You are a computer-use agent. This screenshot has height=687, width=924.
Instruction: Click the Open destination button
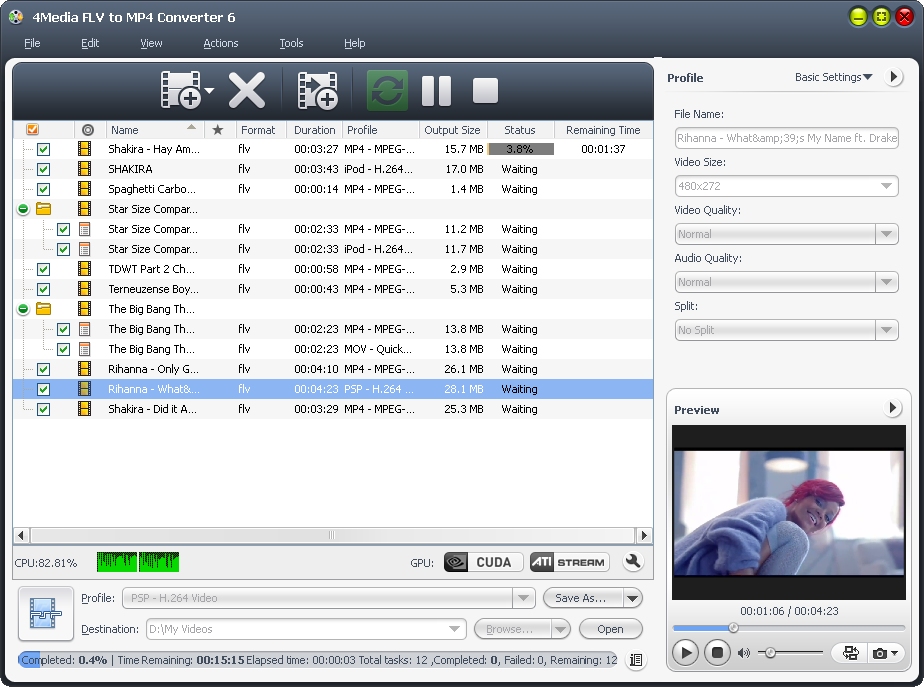click(x=610, y=629)
